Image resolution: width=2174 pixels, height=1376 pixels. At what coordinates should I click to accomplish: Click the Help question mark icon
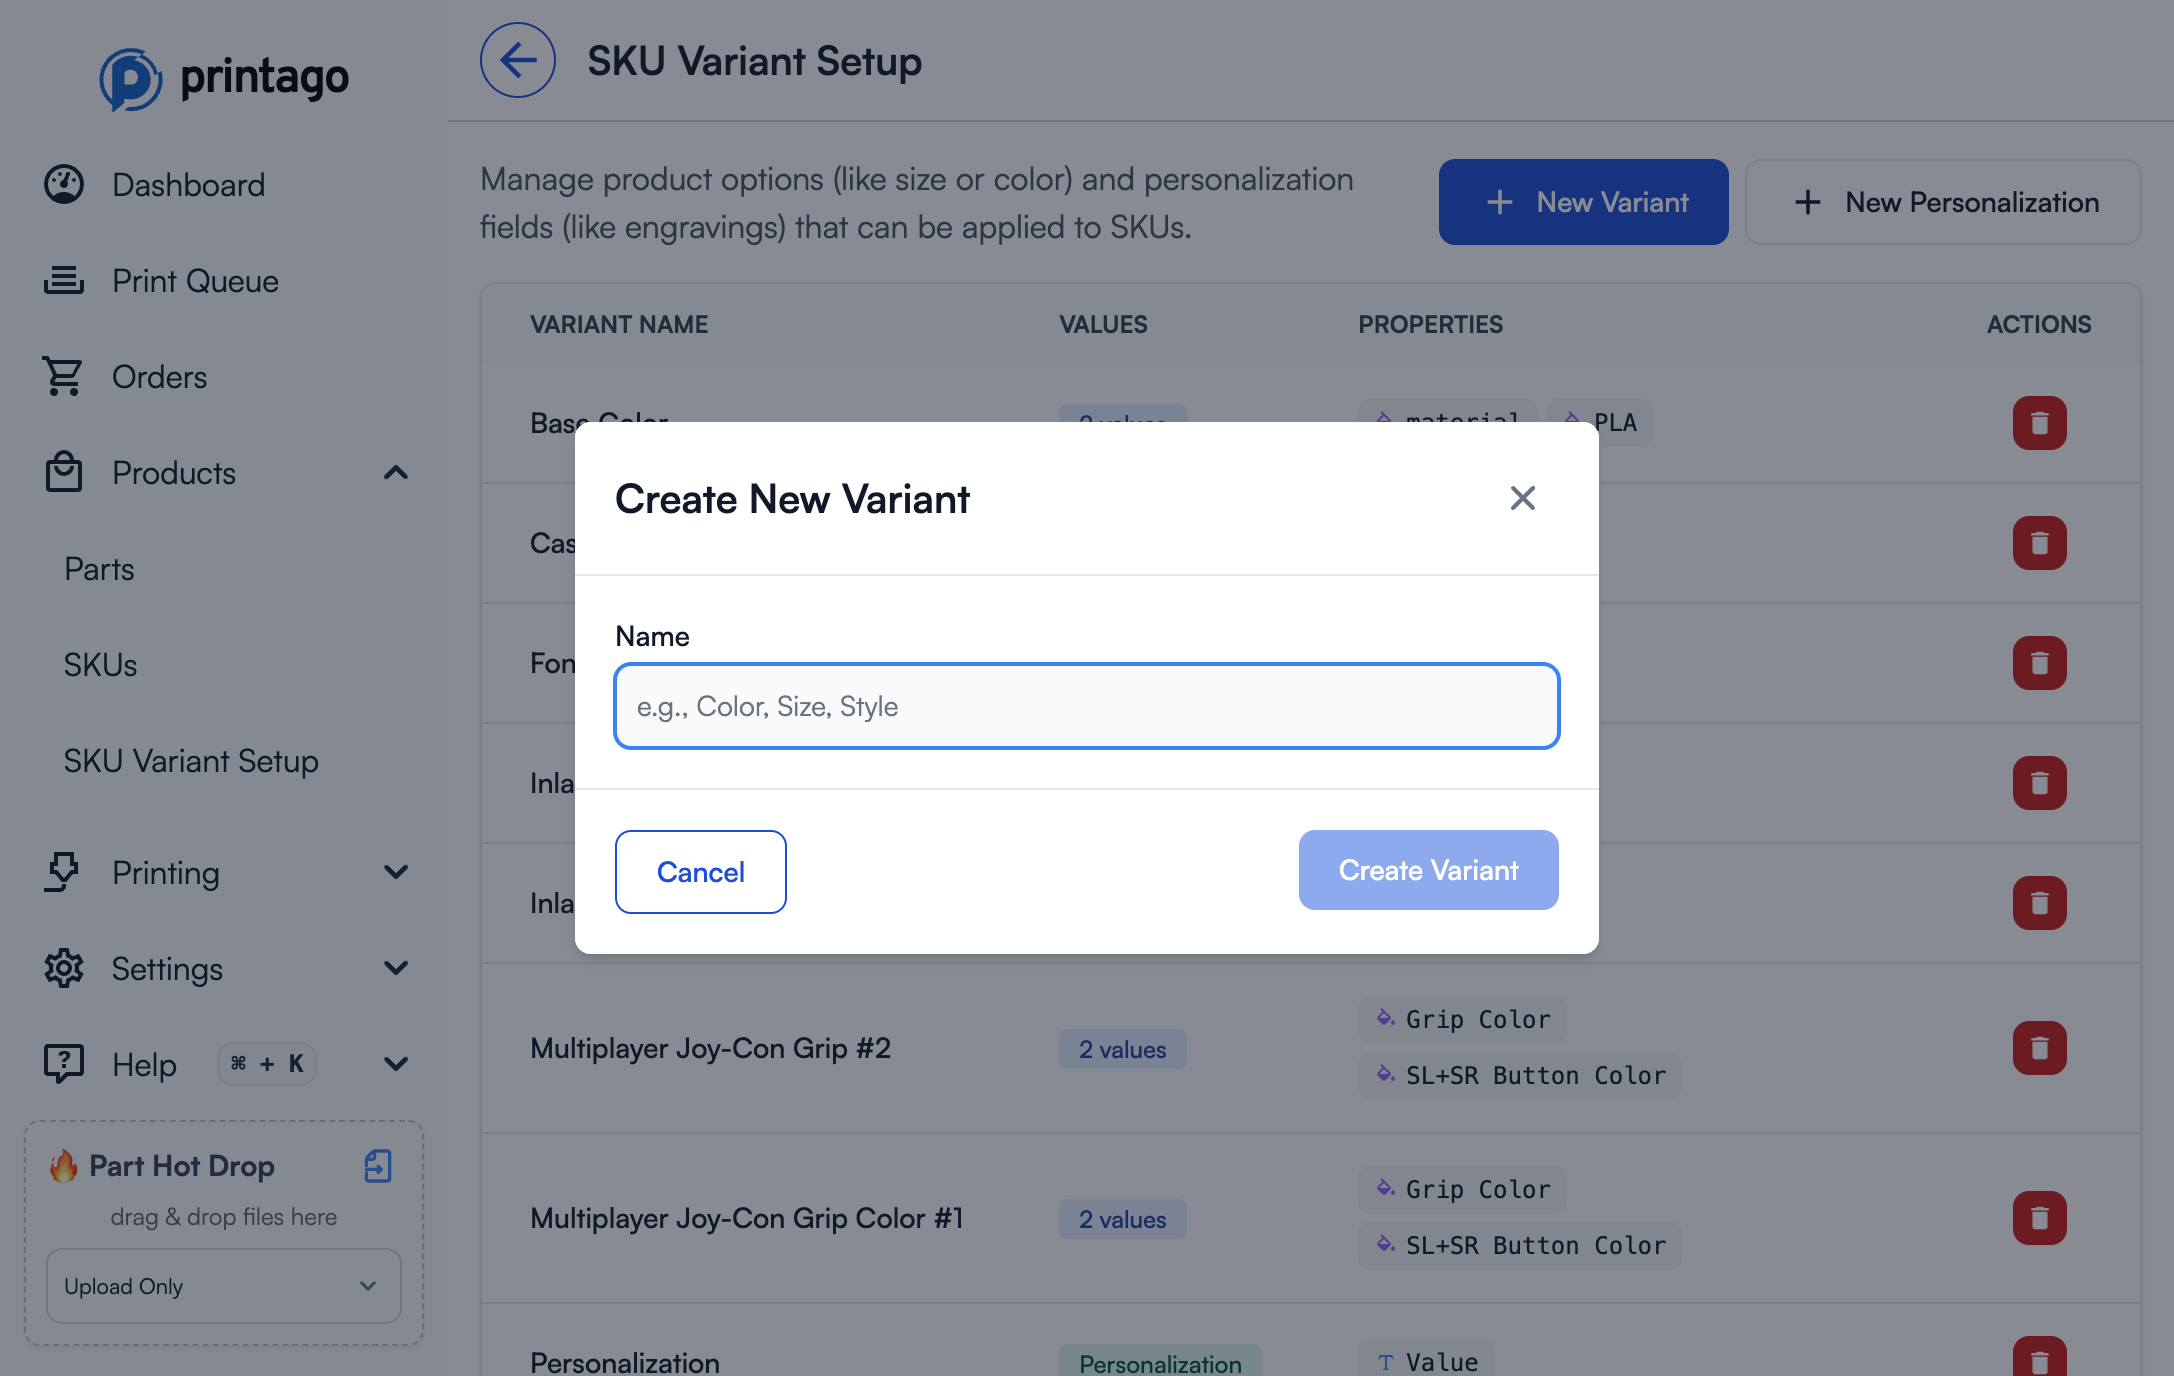(x=63, y=1063)
